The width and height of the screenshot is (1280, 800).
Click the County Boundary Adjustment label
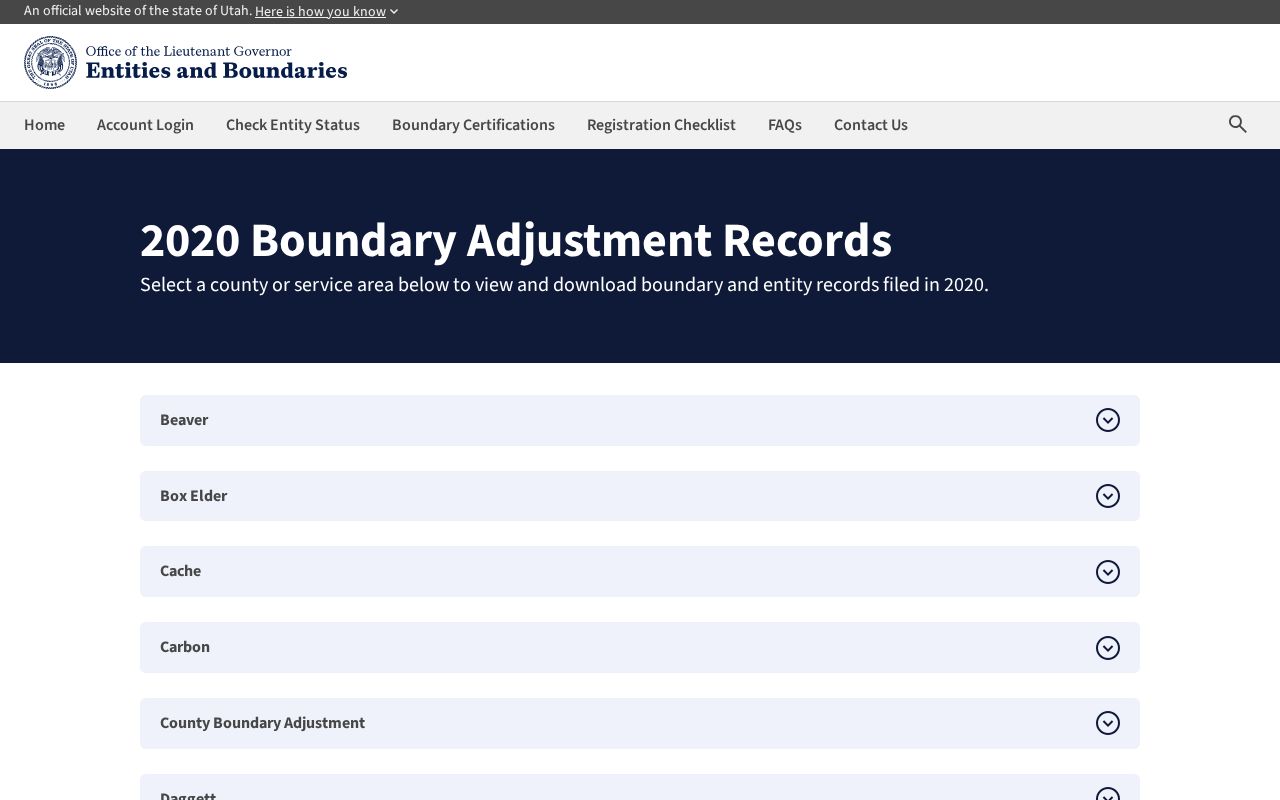pos(262,723)
